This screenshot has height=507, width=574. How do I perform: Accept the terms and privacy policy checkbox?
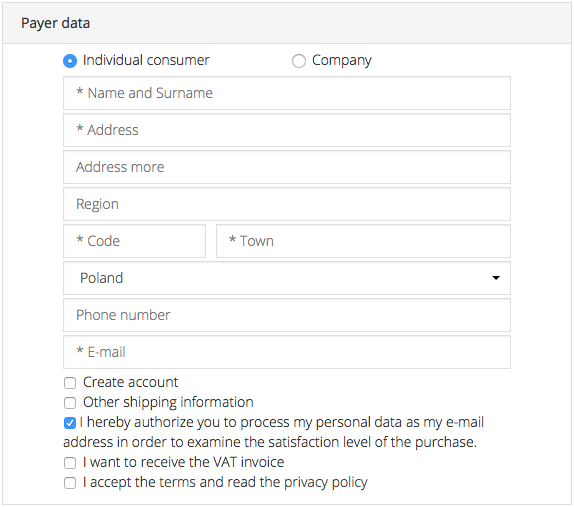click(x=70, y=483)
